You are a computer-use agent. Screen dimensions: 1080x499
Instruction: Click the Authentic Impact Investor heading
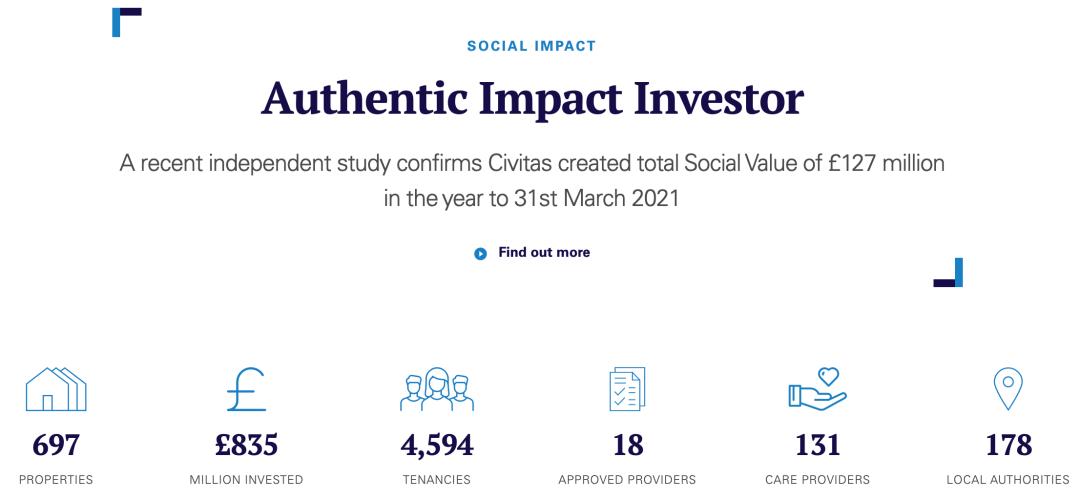pyautogui.click(x=532, y=99)
